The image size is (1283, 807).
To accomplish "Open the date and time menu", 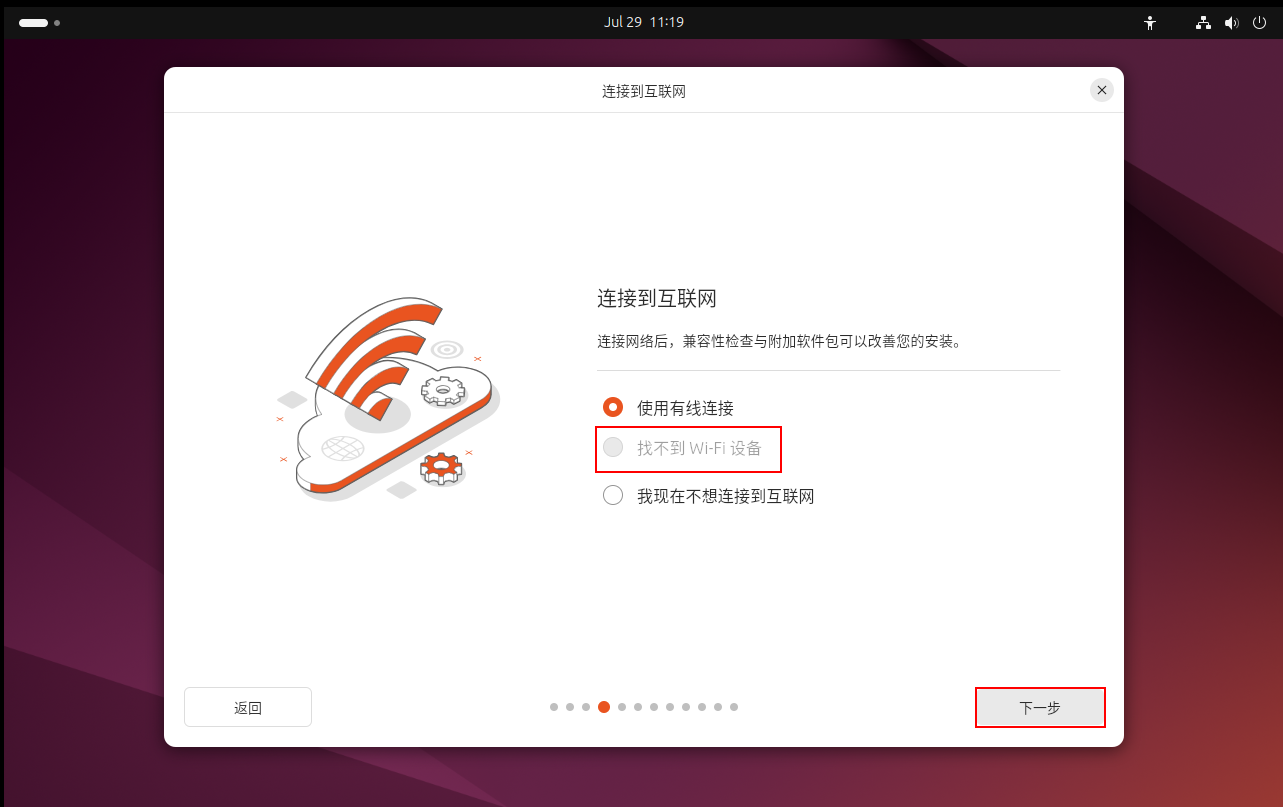I will pyautogui.click(x=643, y=22).
